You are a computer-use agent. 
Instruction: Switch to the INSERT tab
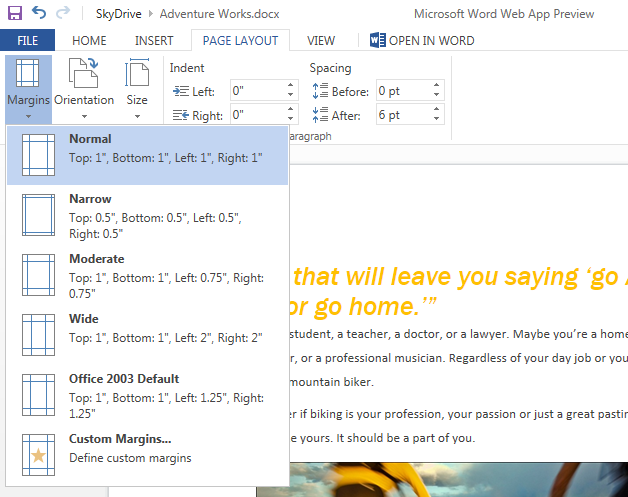pos(154,41)
